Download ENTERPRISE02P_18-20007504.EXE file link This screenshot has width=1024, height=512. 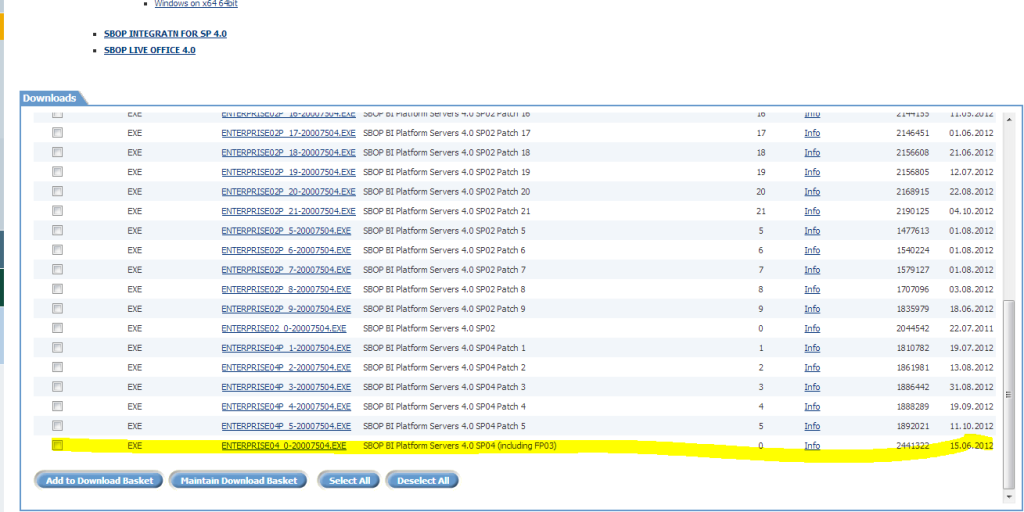click(288, 153)
